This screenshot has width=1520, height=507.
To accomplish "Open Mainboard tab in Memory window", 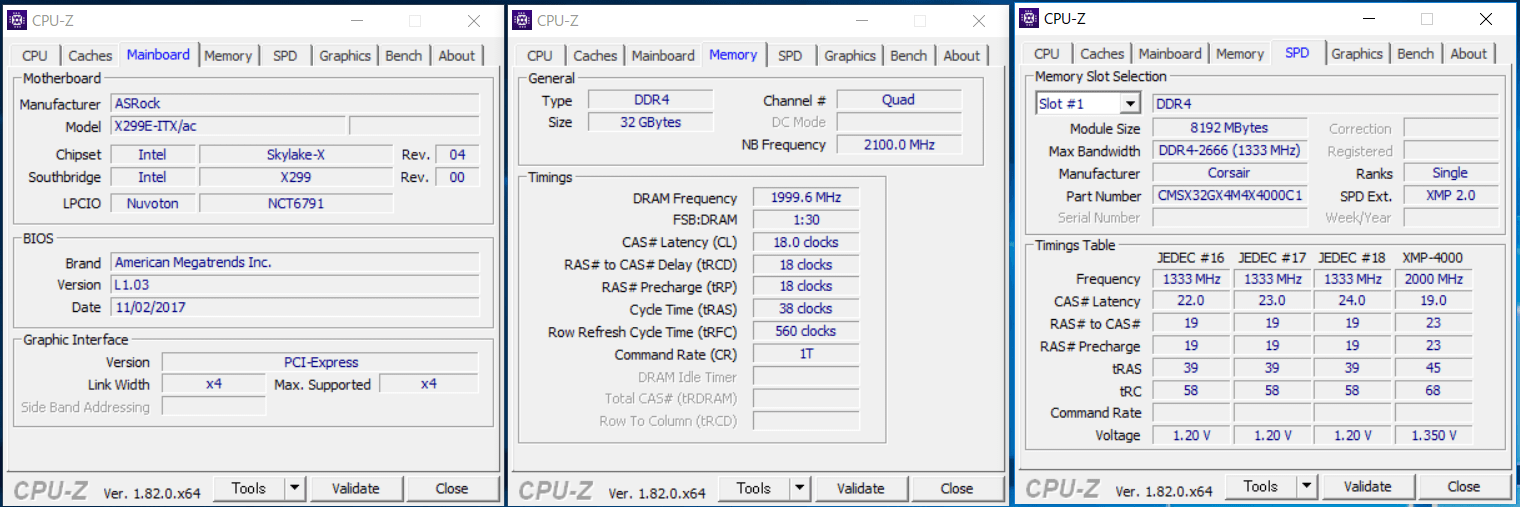I will [x=663, y=56].
